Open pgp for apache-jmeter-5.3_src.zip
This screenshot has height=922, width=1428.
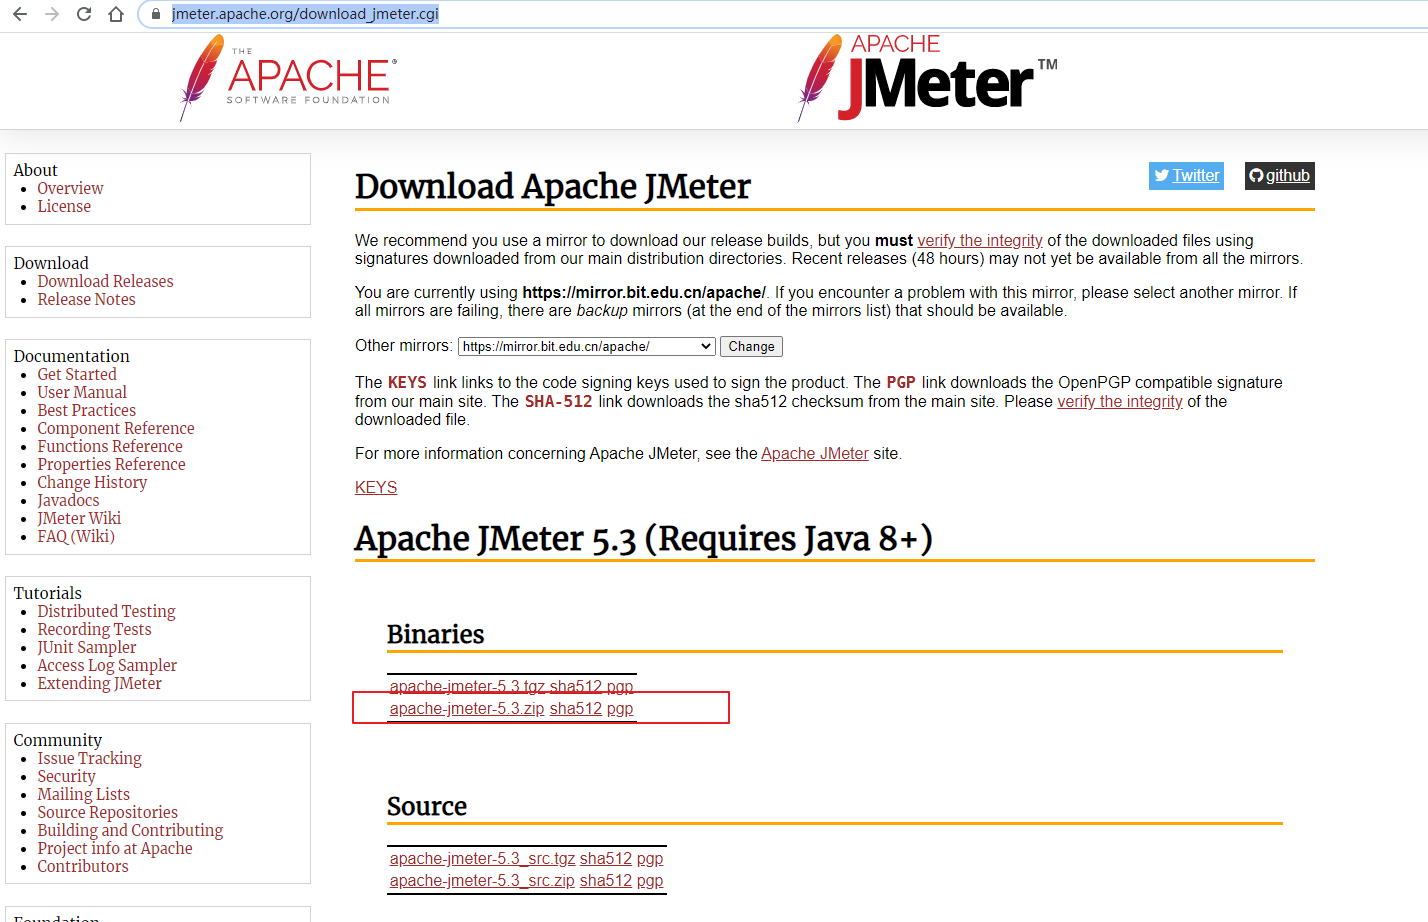coord(650,880)
